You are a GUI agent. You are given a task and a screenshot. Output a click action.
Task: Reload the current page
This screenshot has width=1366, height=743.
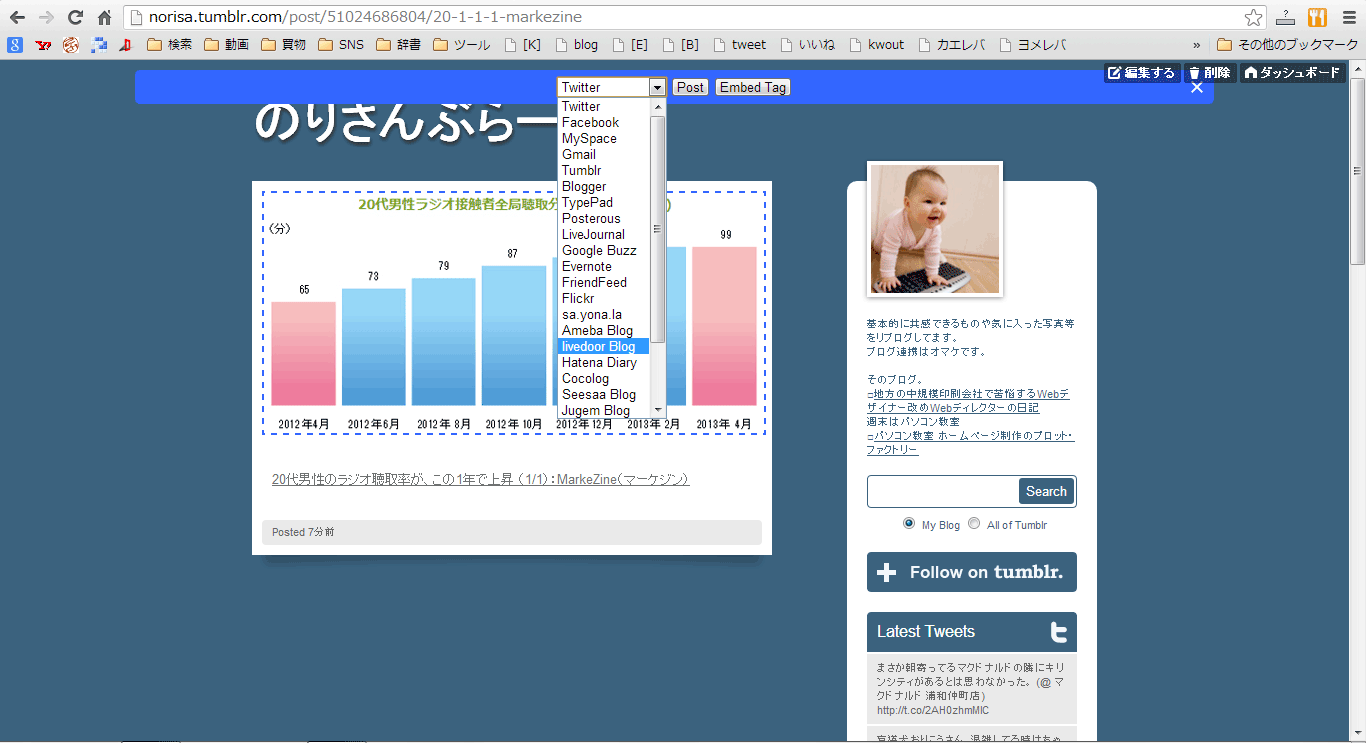point(75,17)
